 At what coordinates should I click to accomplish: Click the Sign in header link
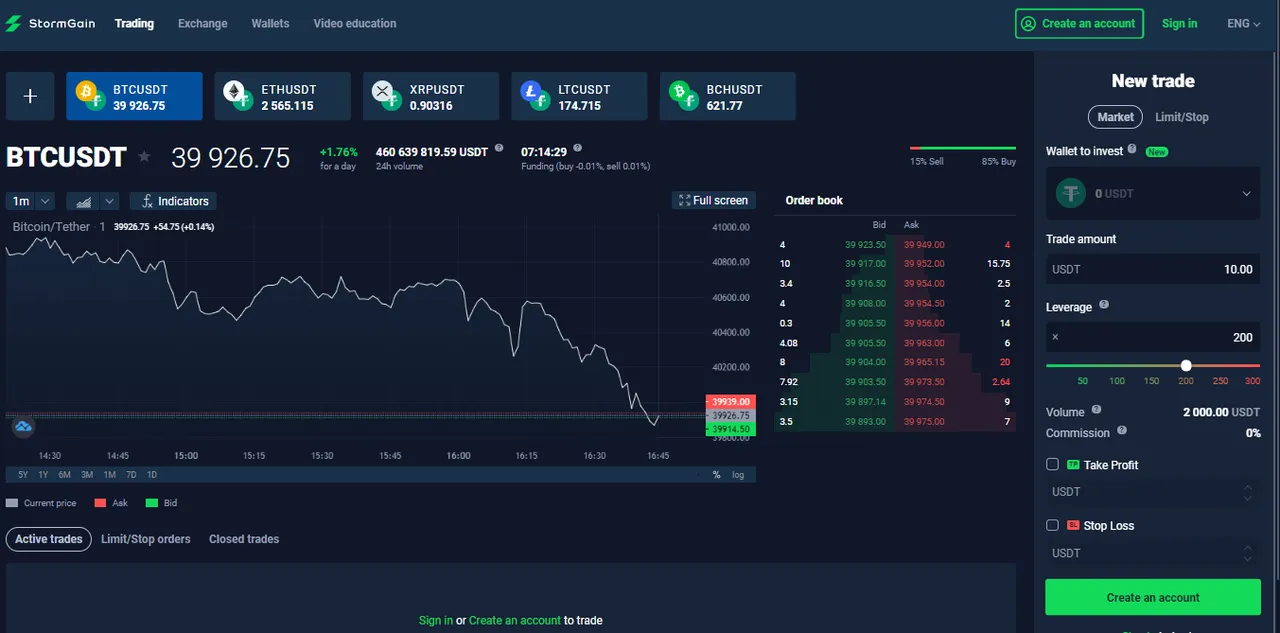click(1179, 23)
